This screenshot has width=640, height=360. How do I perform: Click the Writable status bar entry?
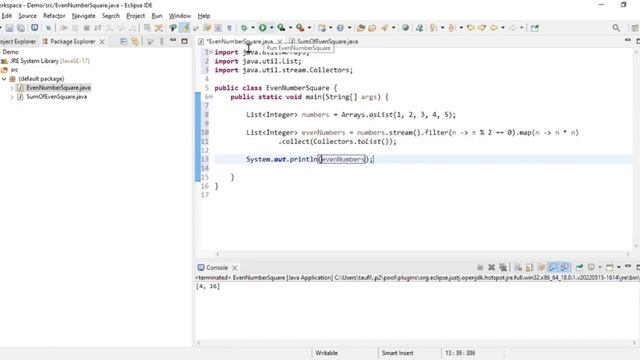tap(326, 353)
